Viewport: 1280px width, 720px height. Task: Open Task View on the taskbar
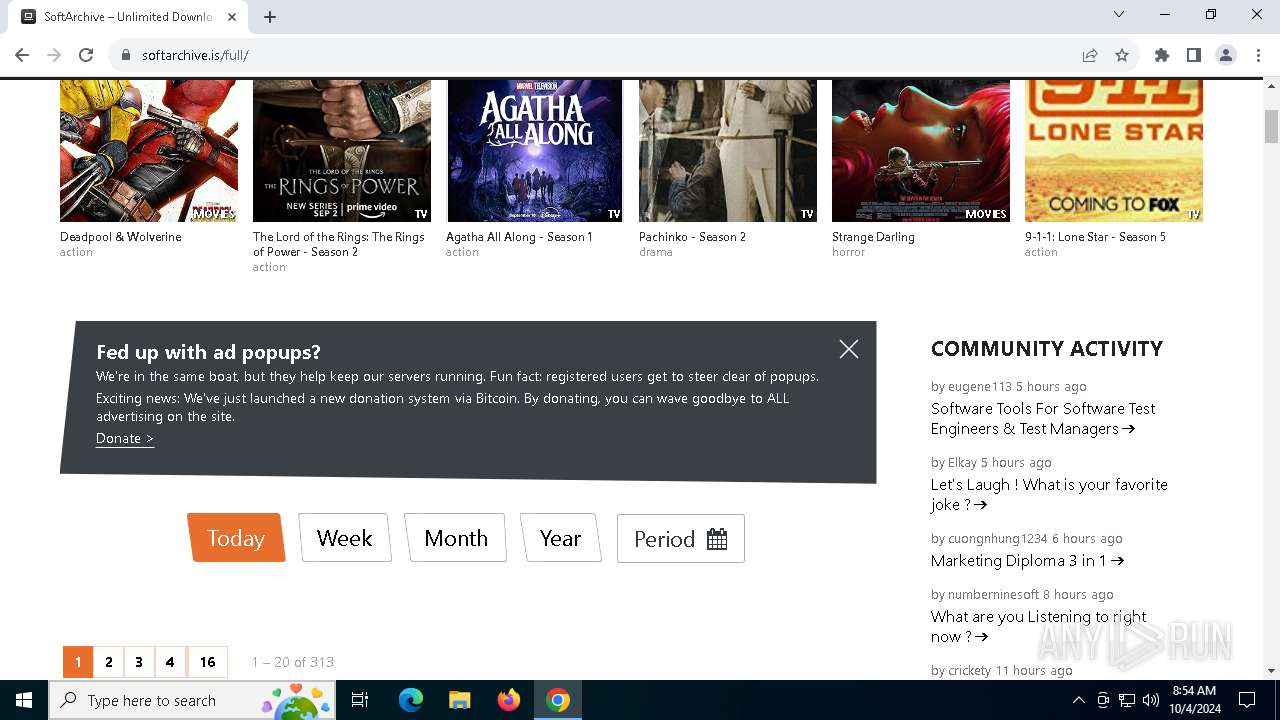(360, 700)
